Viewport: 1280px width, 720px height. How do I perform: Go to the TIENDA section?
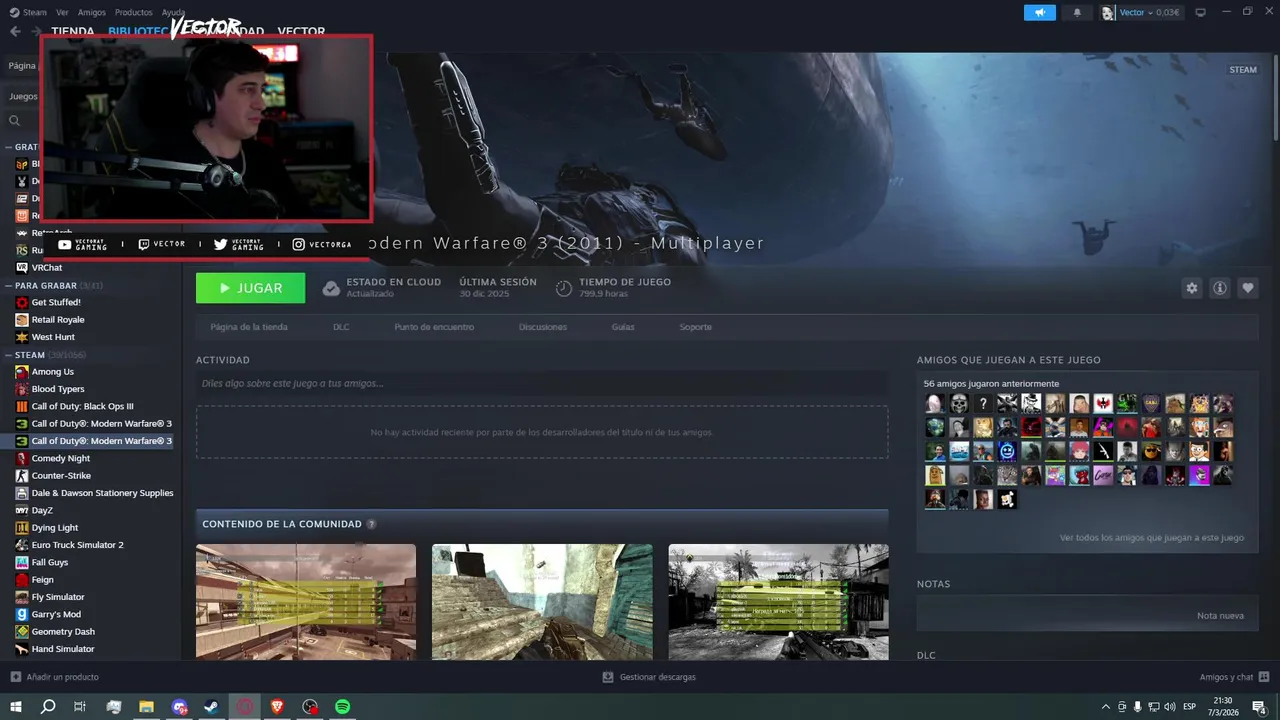73,31
